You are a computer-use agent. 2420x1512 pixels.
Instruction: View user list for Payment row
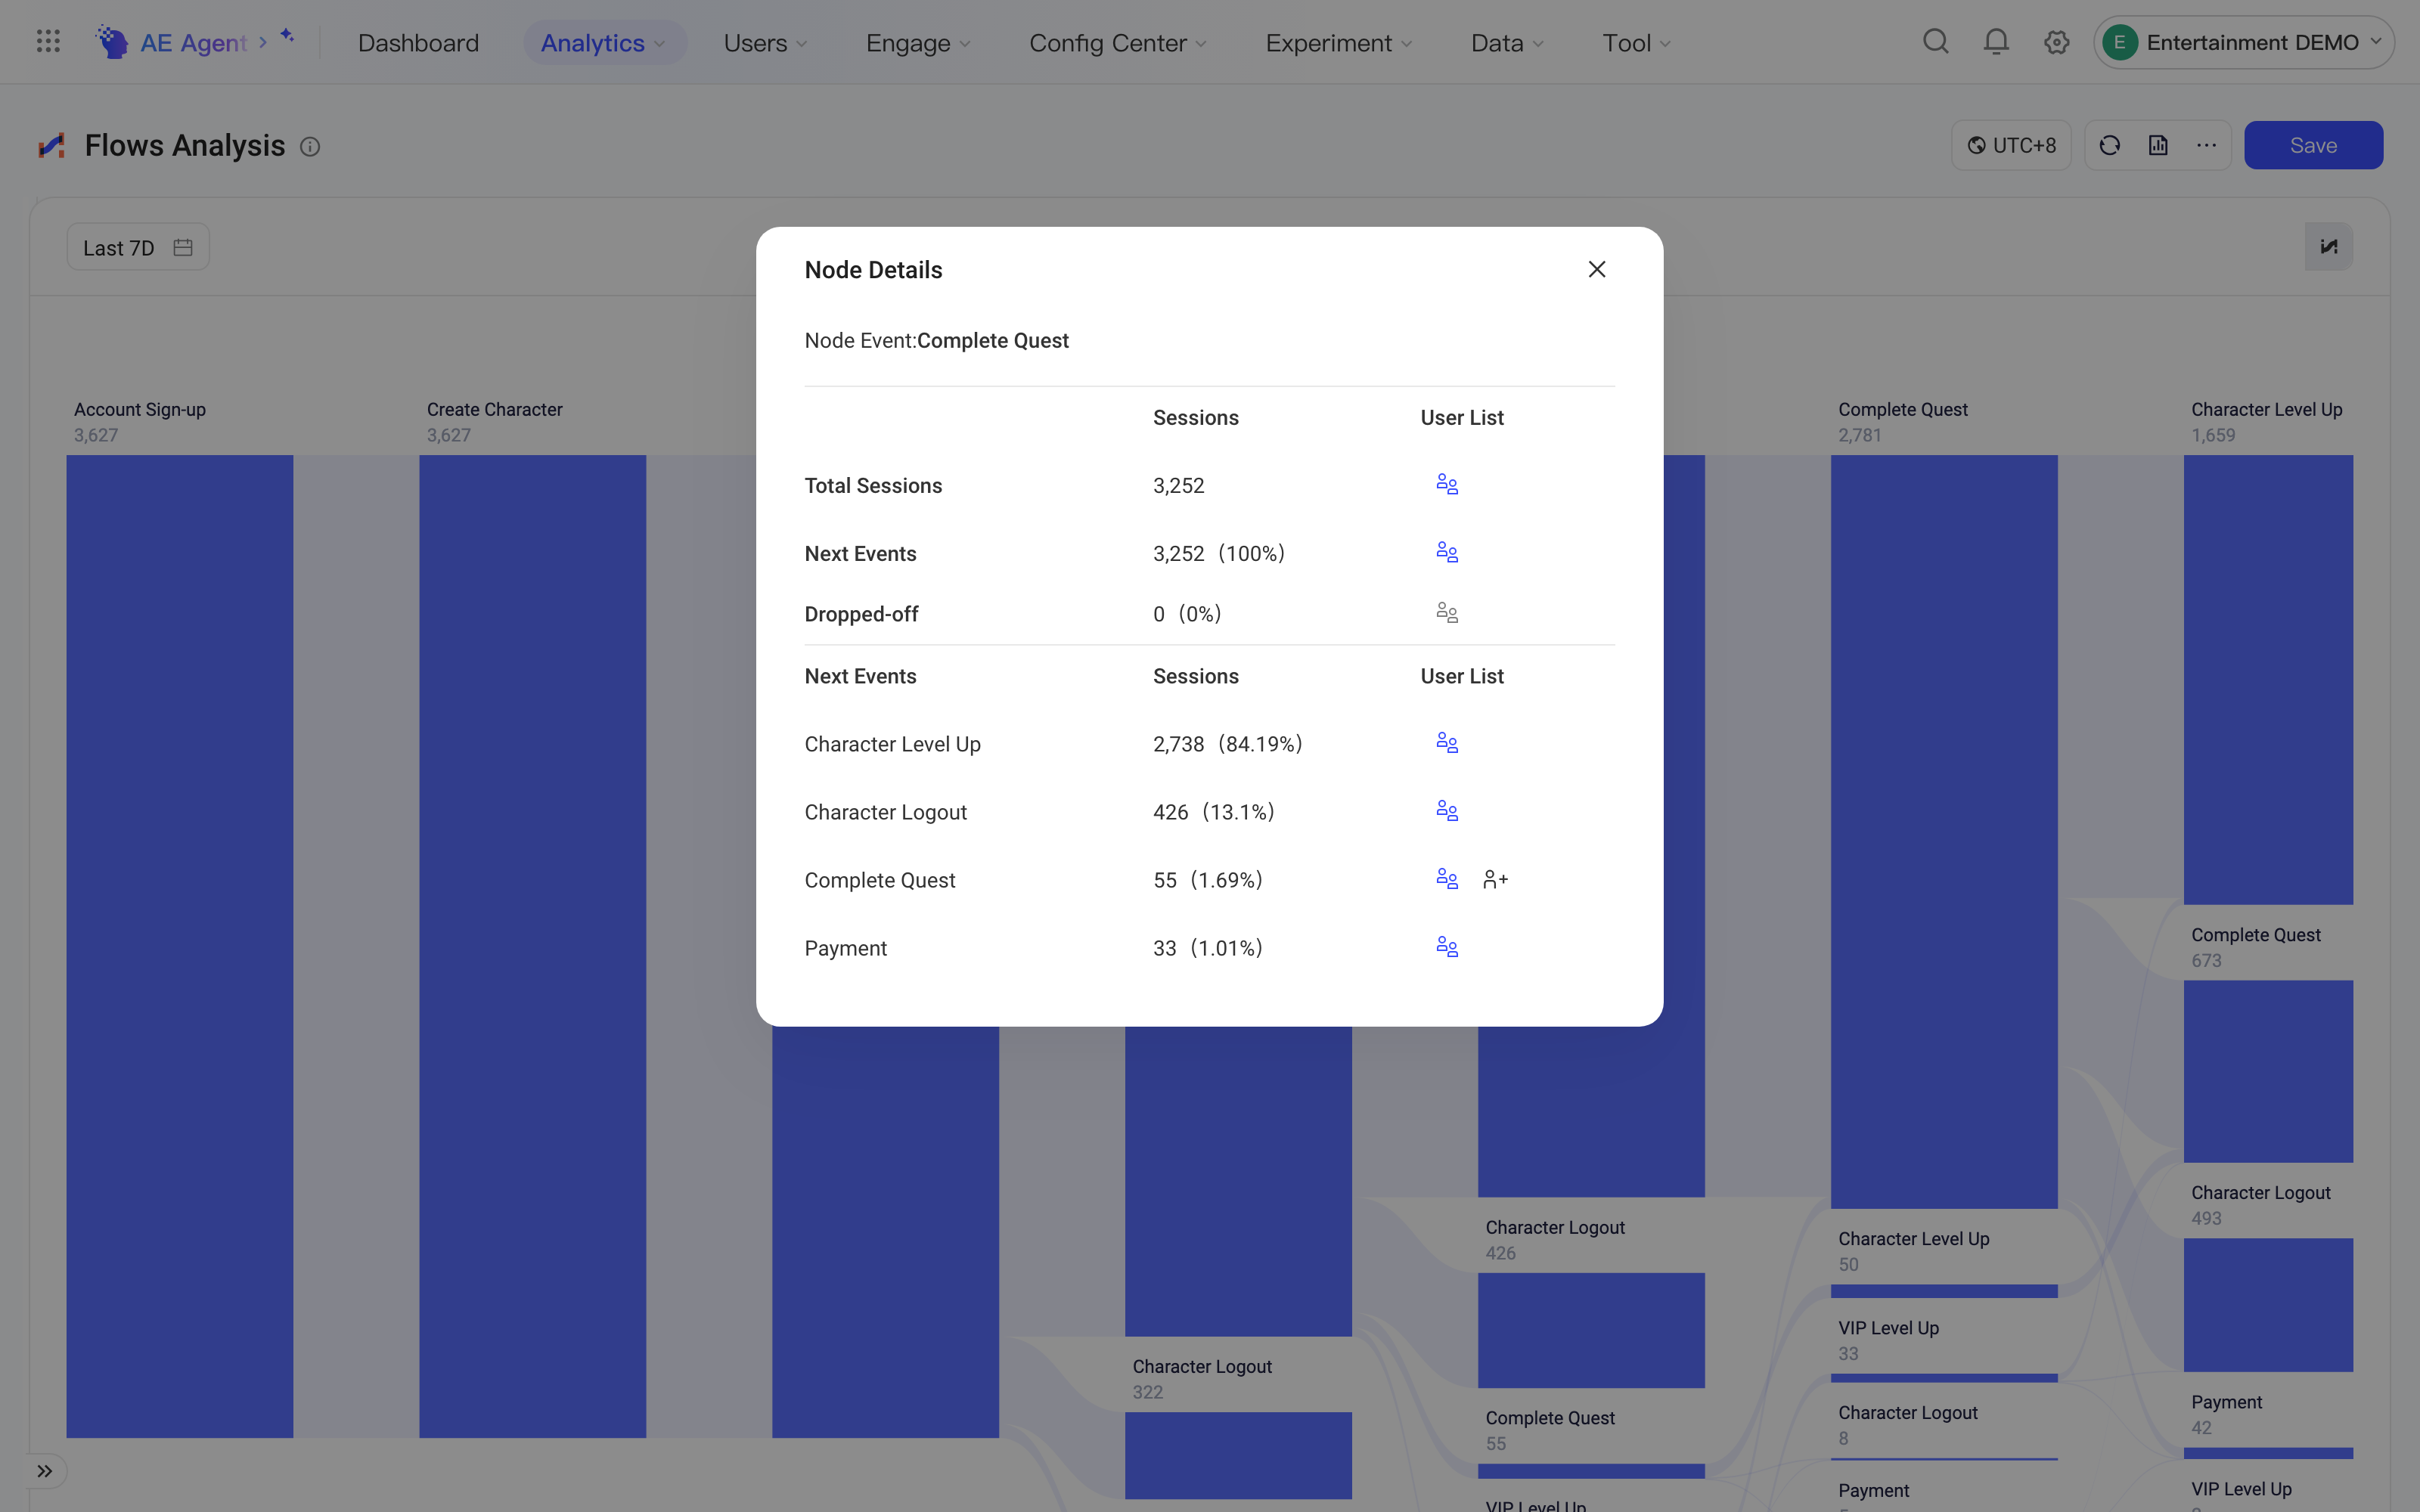tap(1446, 947)
